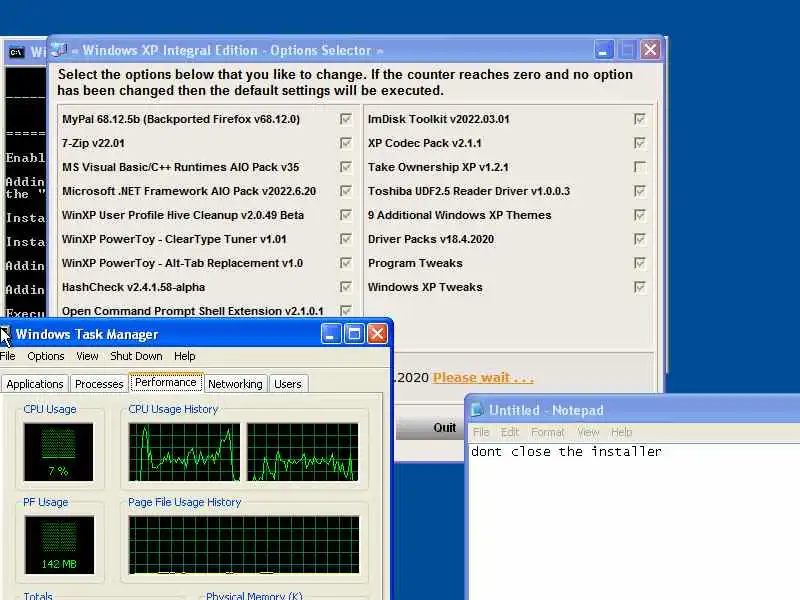Click 'XP Codec Pack v2.1.1' label
This screenshot has width=800, height=600.
(424, 143)
